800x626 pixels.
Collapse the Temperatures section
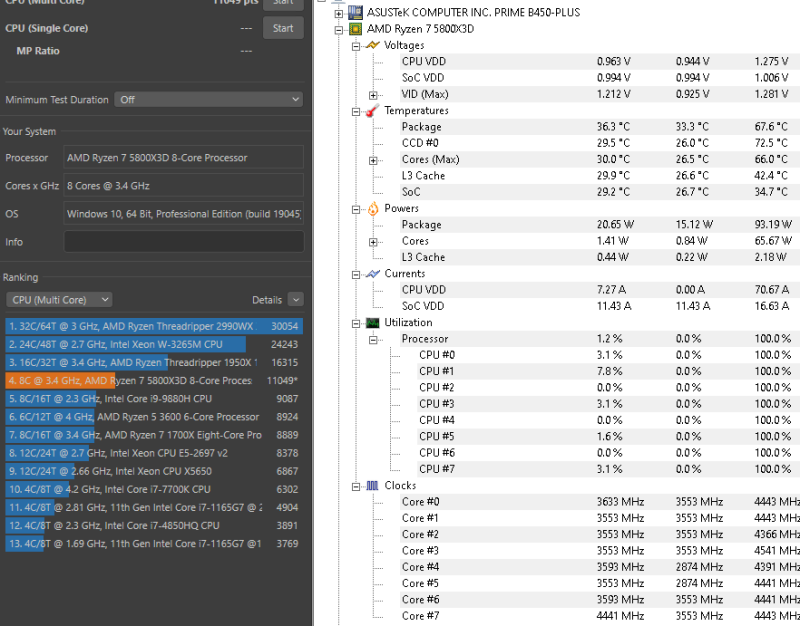356,112
